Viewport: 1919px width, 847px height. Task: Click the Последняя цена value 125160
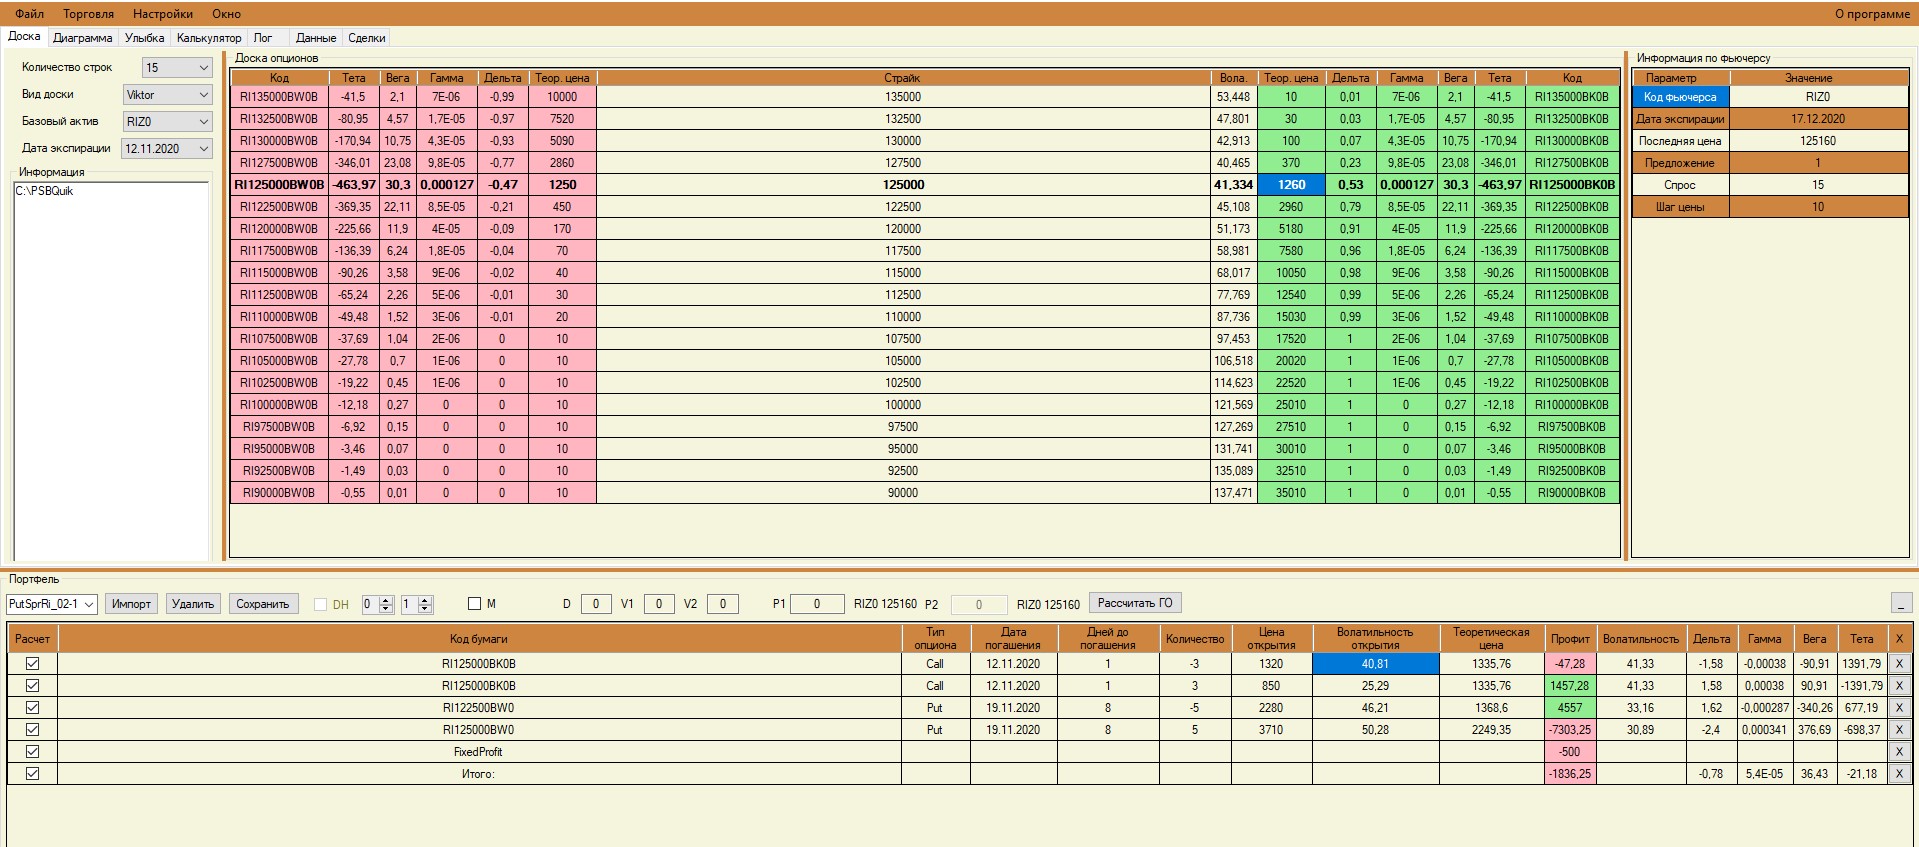[x=1818, y=141]
